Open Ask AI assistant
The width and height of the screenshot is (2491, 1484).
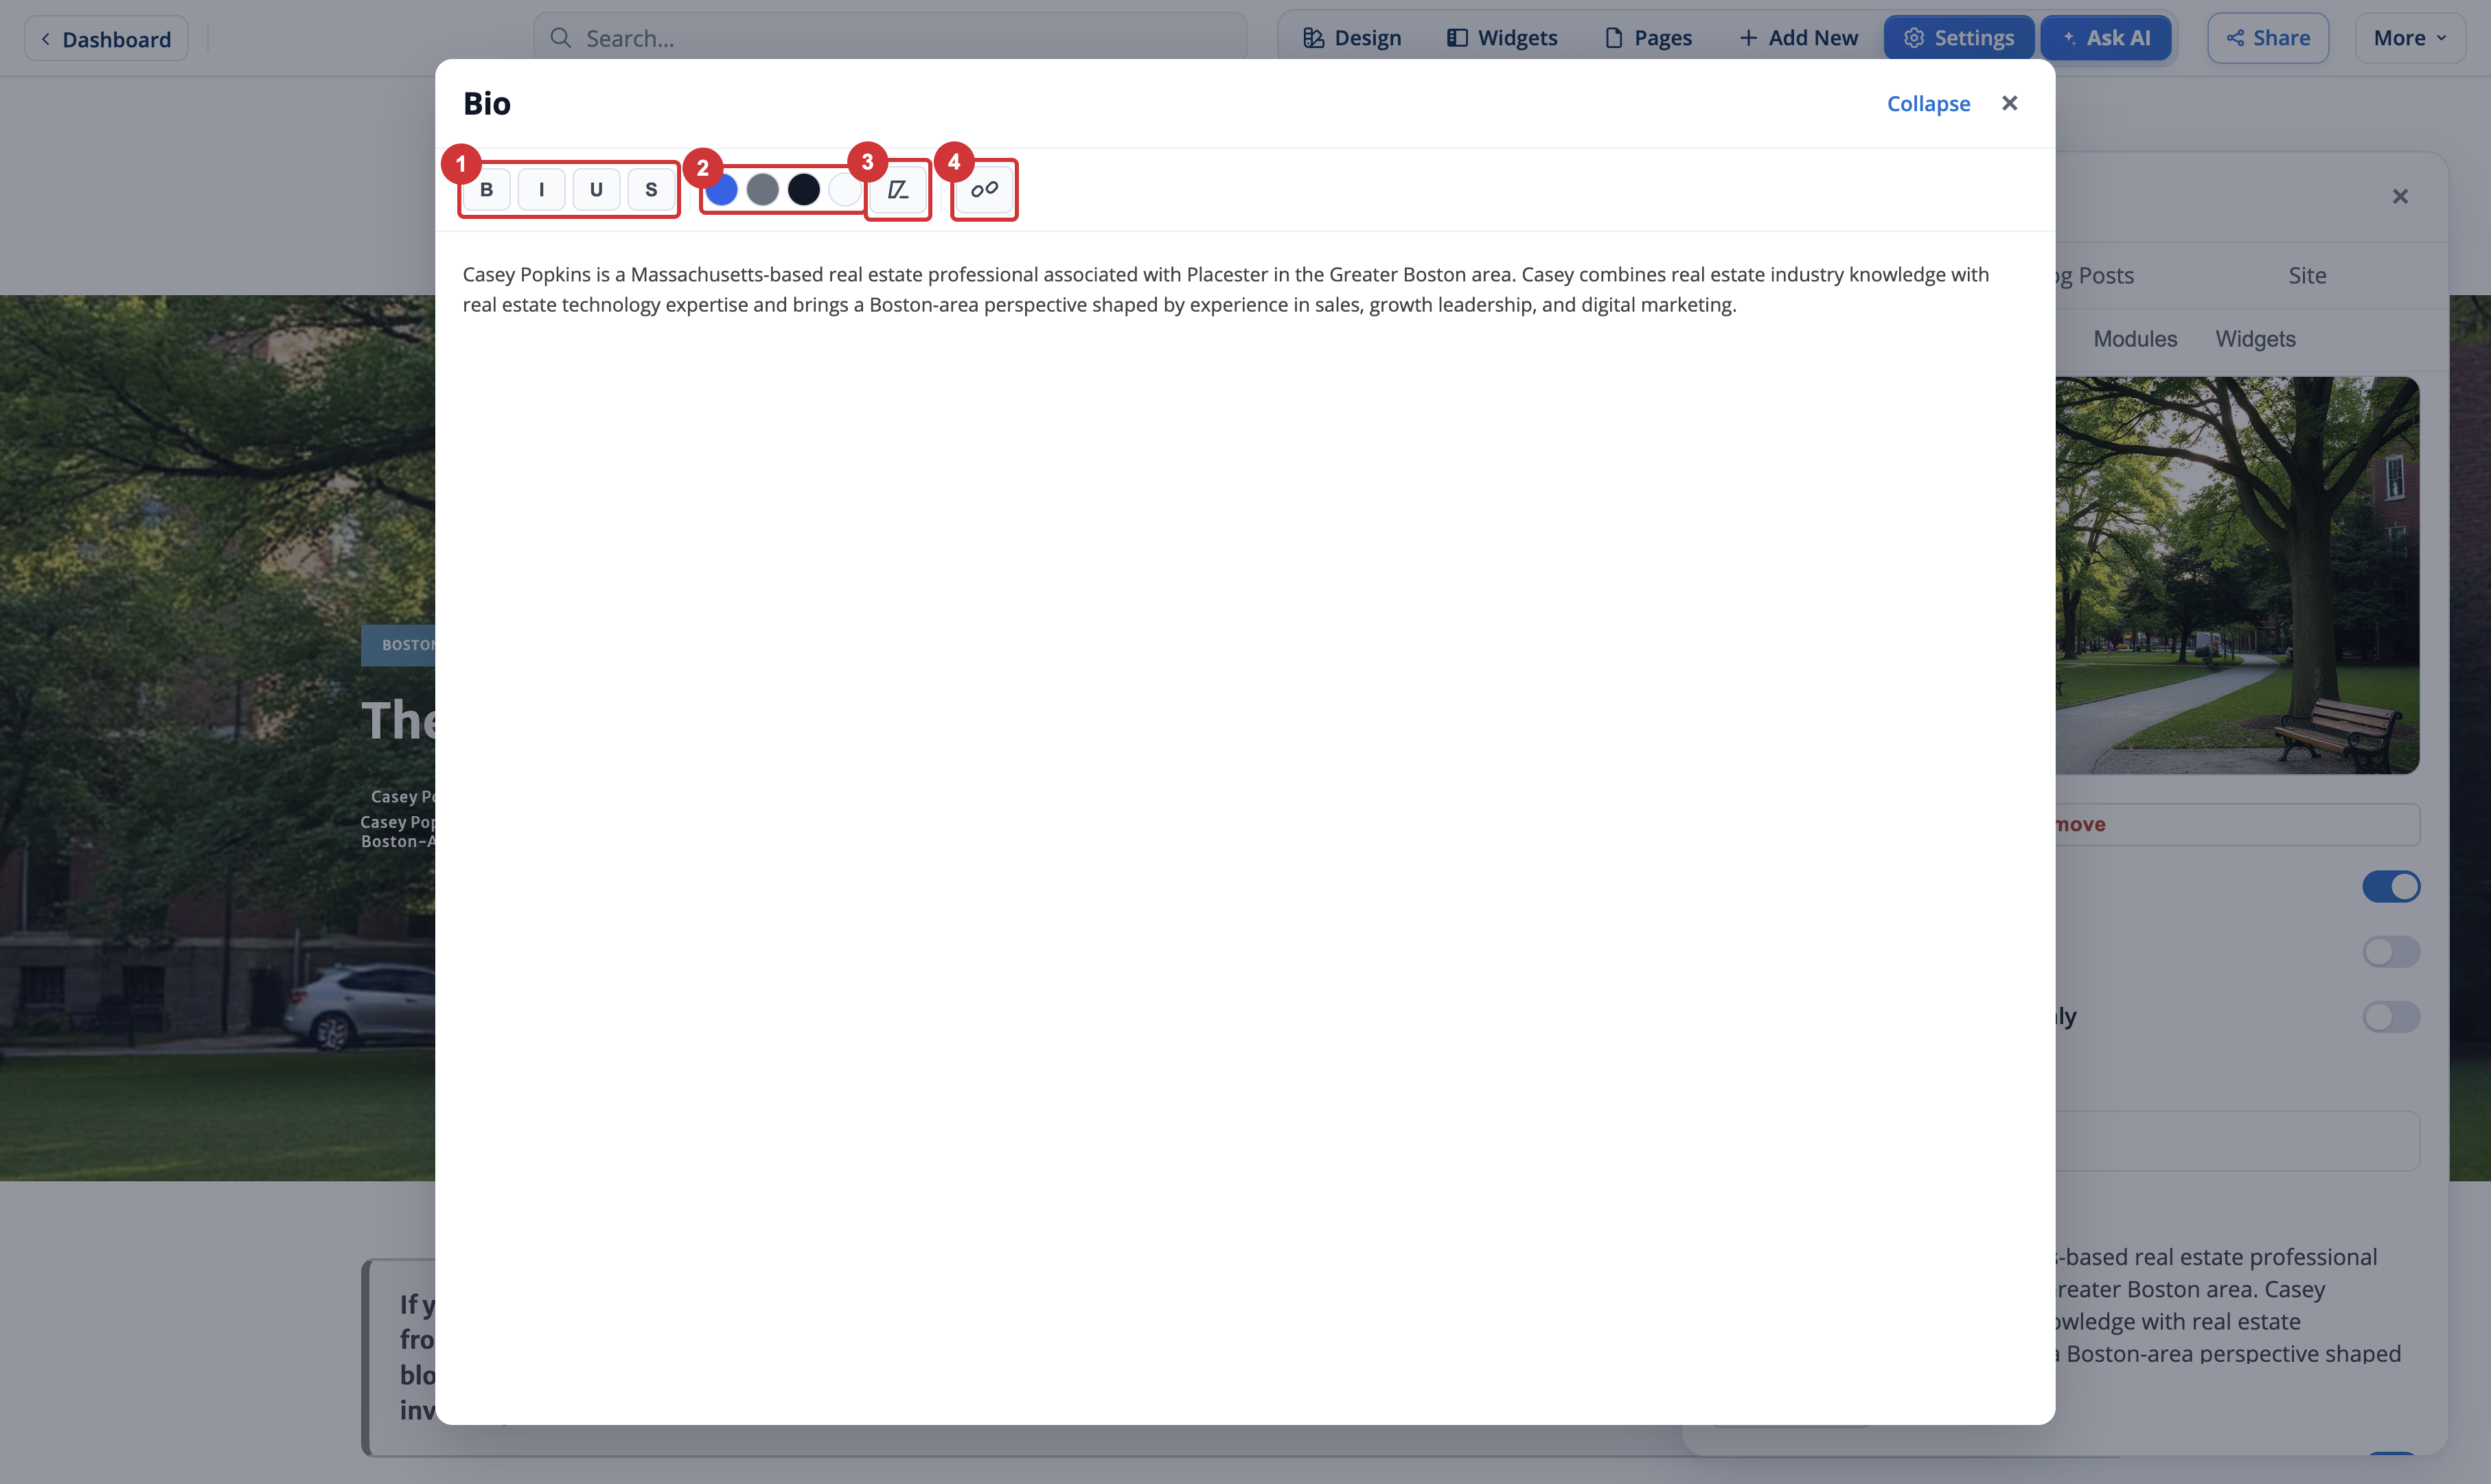tap(2105, 38)
